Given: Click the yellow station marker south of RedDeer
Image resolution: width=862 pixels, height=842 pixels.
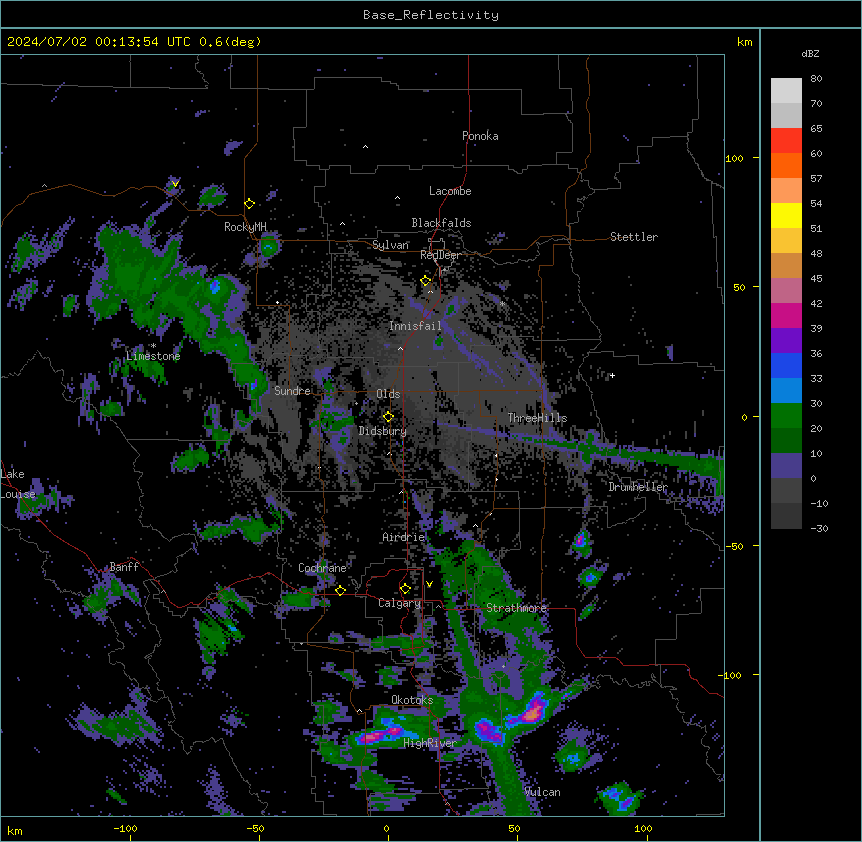Looking at the screenshot, I should click(426, 281).
